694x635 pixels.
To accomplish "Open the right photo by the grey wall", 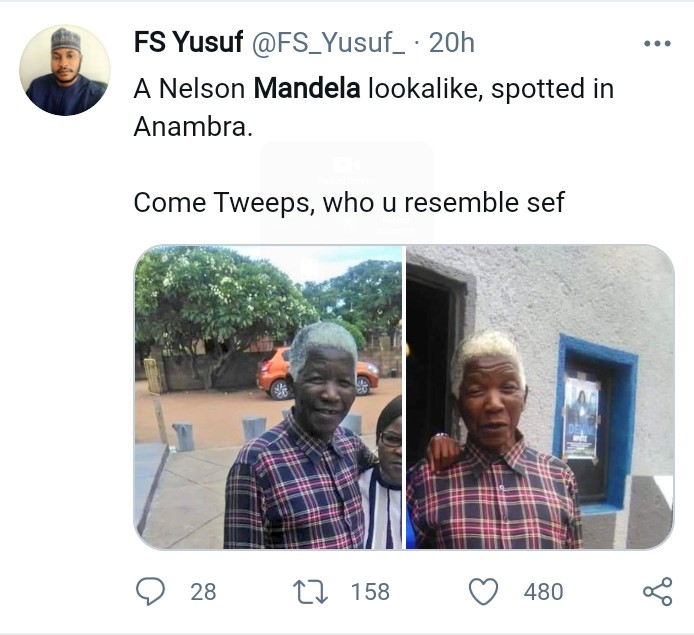I will tap(540, 397).
